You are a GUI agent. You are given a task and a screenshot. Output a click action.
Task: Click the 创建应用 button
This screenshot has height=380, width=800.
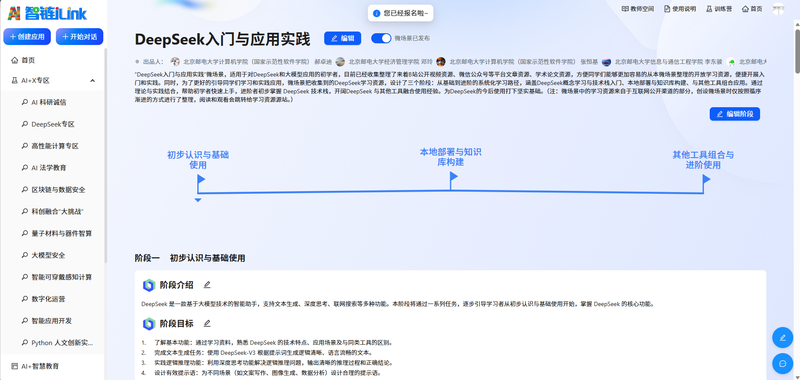click(x=27, y=37)
